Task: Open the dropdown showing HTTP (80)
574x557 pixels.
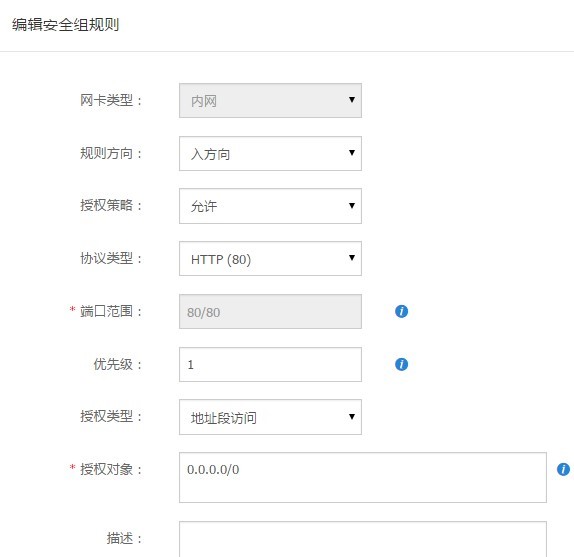Action: click(270, 258)
